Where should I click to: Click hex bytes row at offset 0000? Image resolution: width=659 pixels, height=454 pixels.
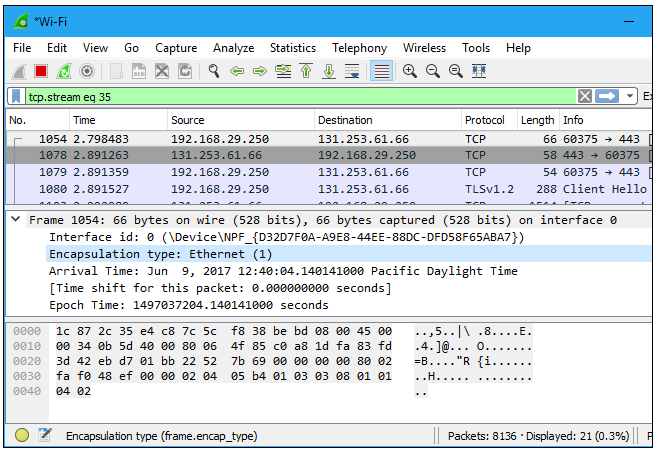(x=224, y=331)
